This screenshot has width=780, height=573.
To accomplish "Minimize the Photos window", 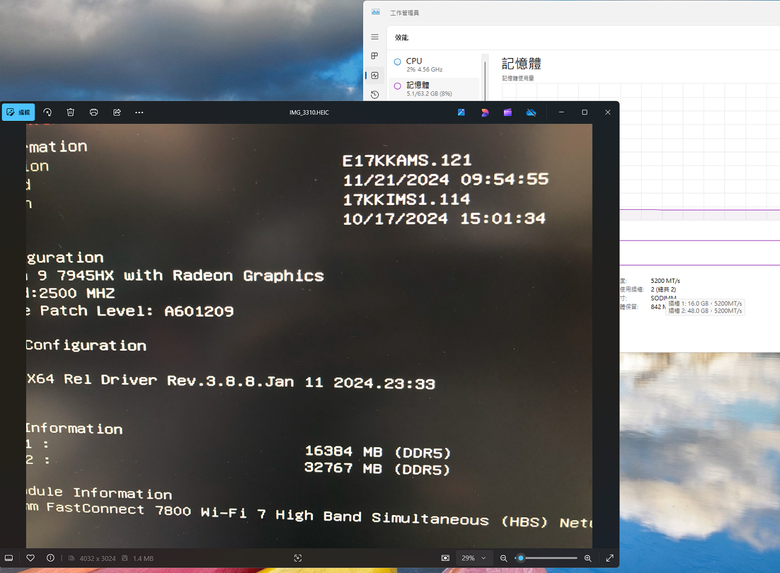I will click(x=561, y=112).
